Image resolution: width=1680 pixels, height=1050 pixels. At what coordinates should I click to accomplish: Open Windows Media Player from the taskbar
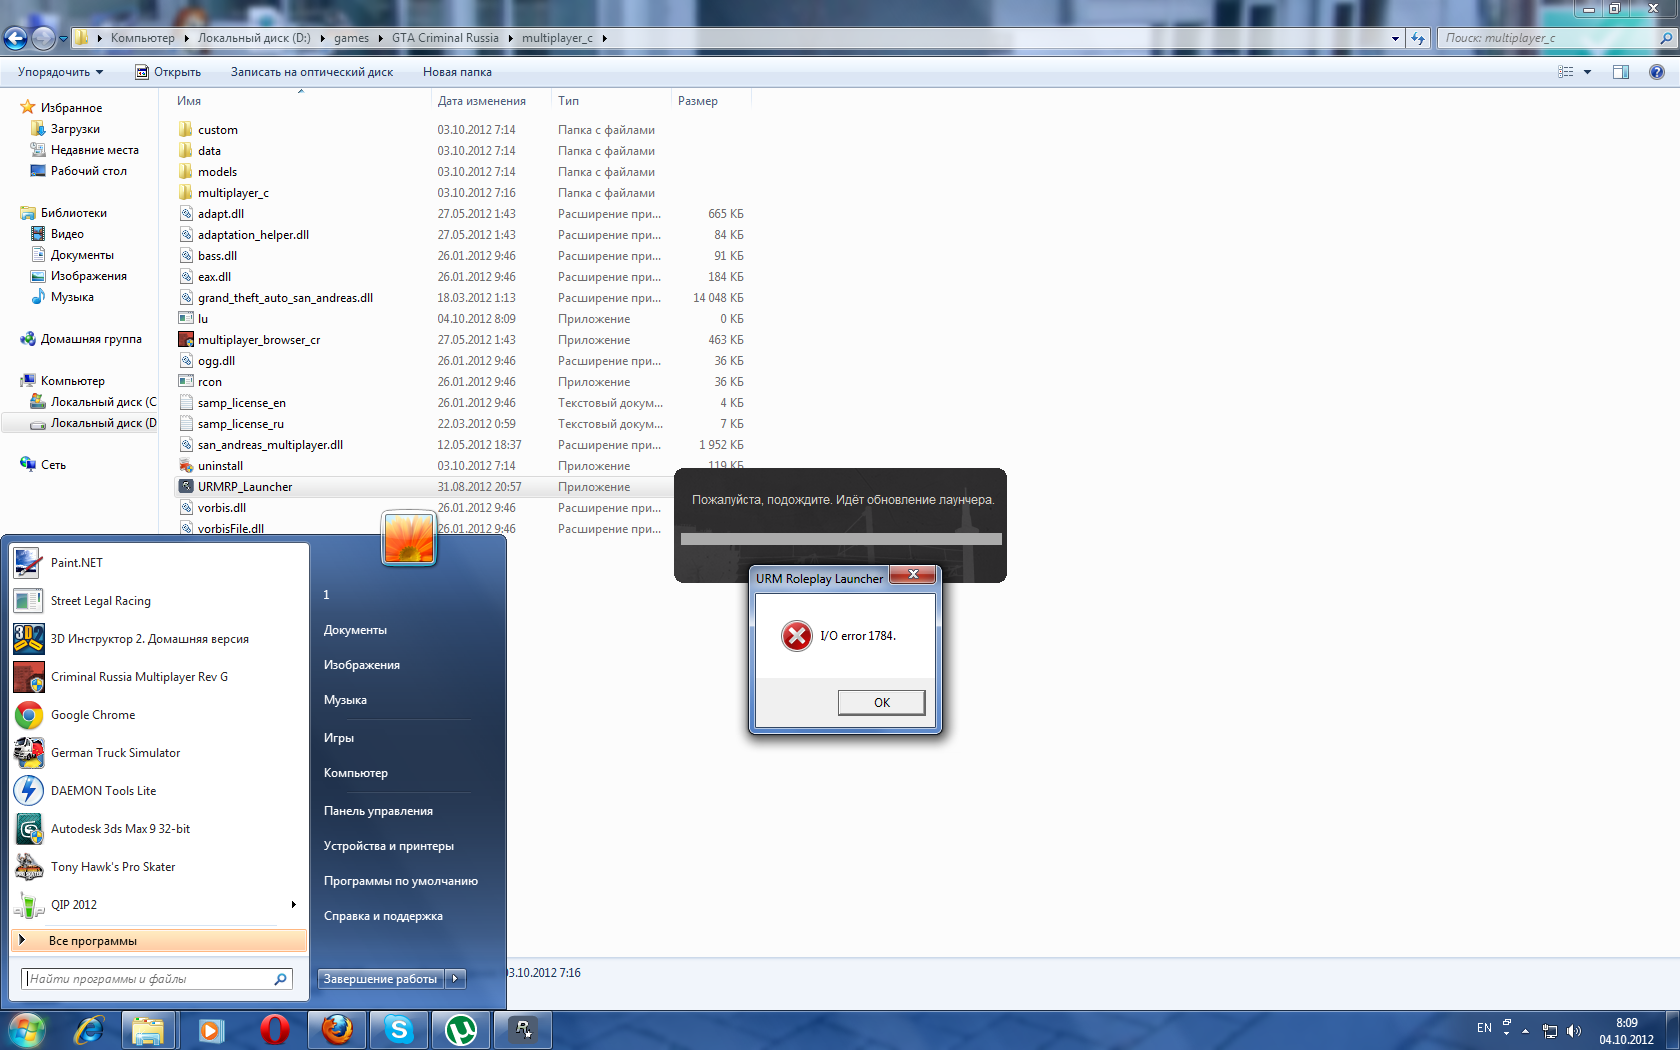pyautogui.click(x=211, y=1030)
